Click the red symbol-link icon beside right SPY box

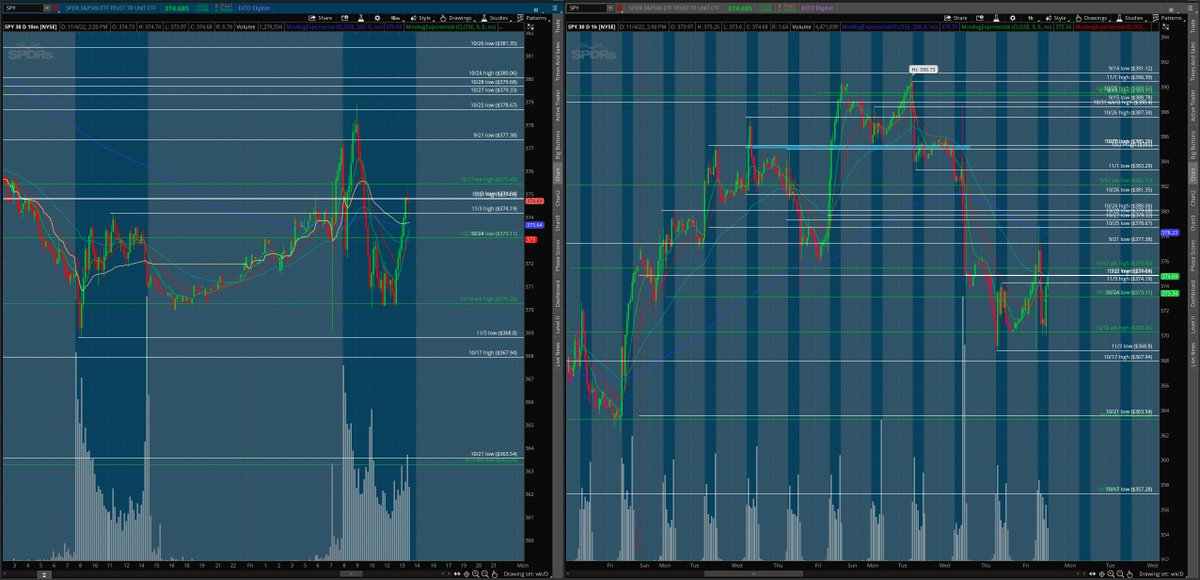tap(620, 8)
